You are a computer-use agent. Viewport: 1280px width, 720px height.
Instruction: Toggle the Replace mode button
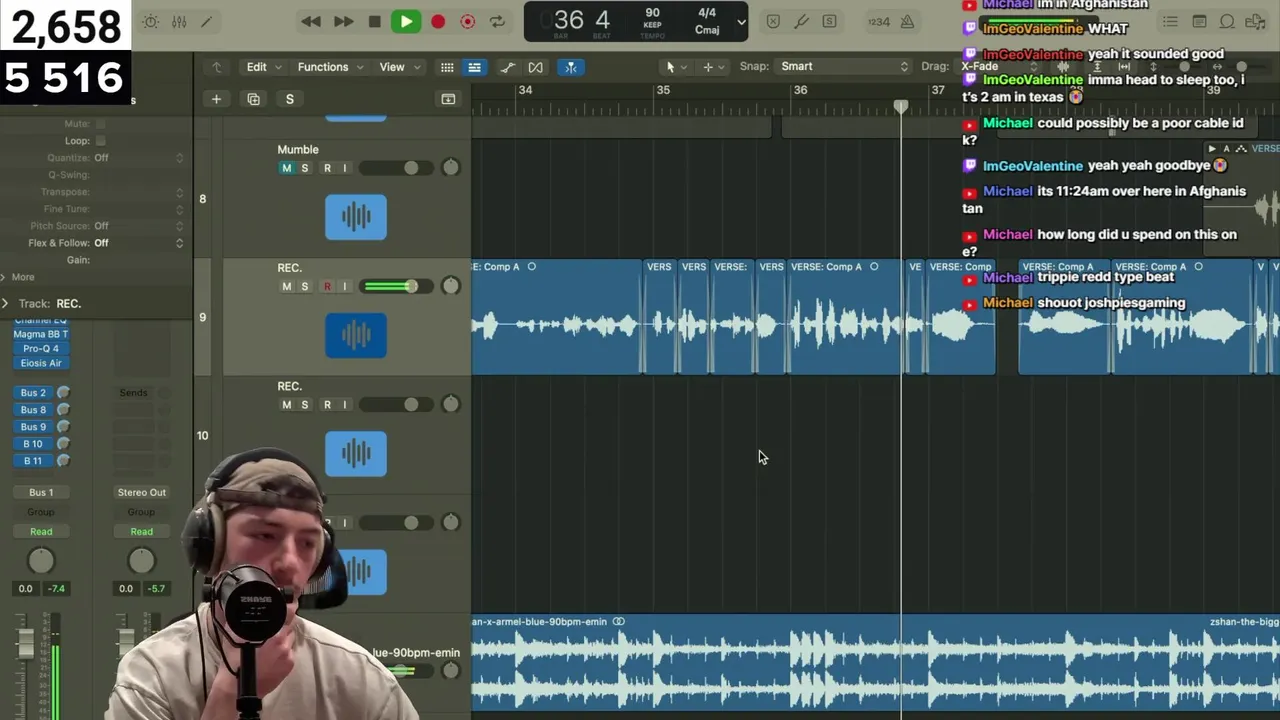[773, 22]
